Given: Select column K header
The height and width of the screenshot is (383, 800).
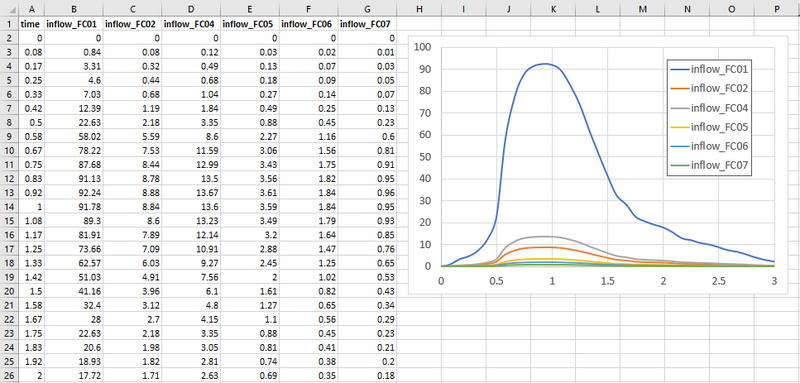Looking at the screenshot, I should click(553, 9).
